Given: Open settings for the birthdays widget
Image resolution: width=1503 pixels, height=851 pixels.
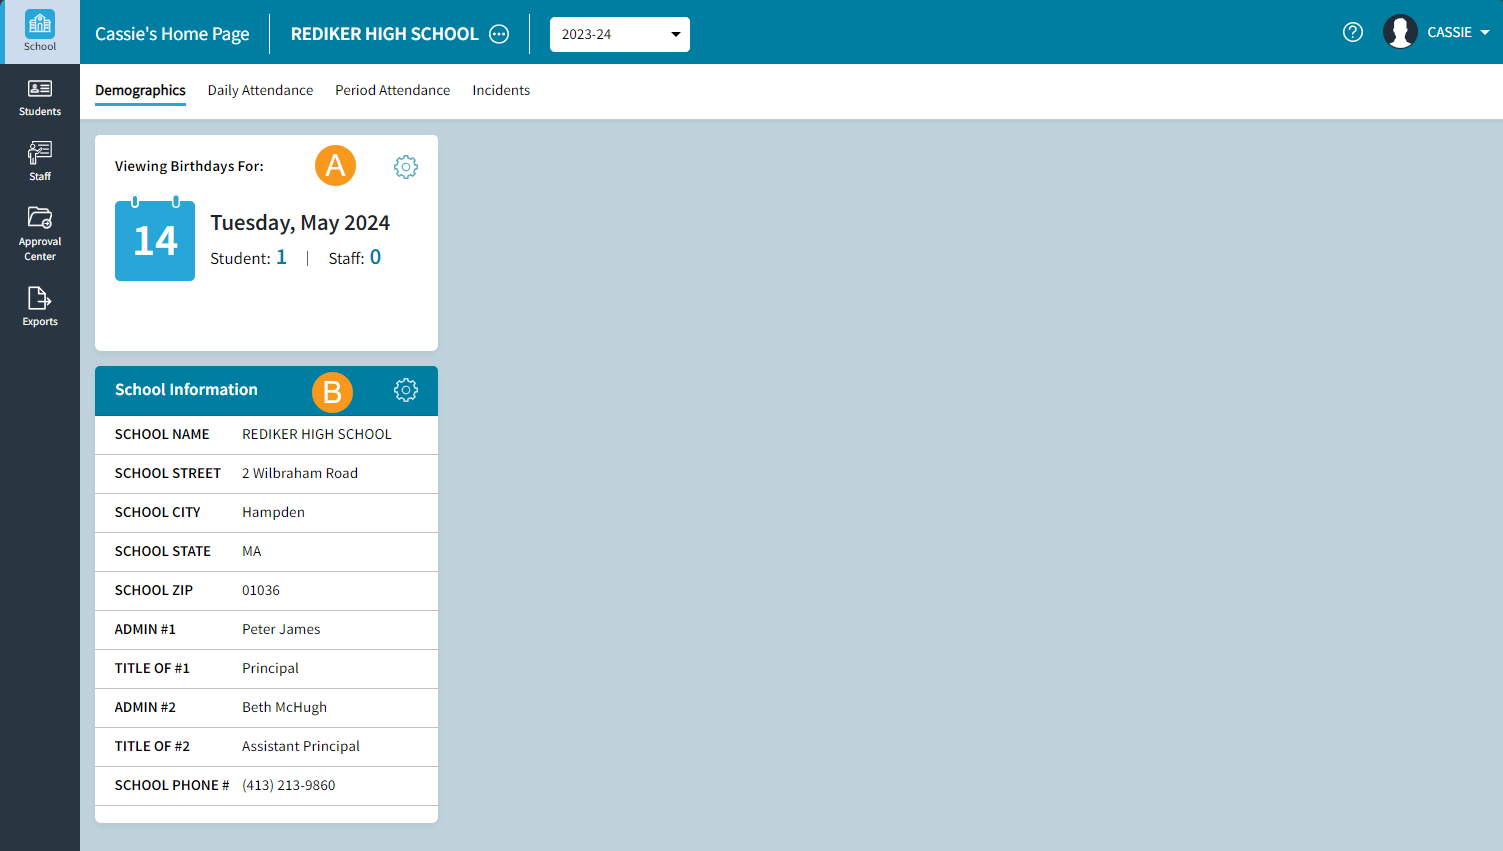Looking at the screenshot, I should click(x=406, y=166).
